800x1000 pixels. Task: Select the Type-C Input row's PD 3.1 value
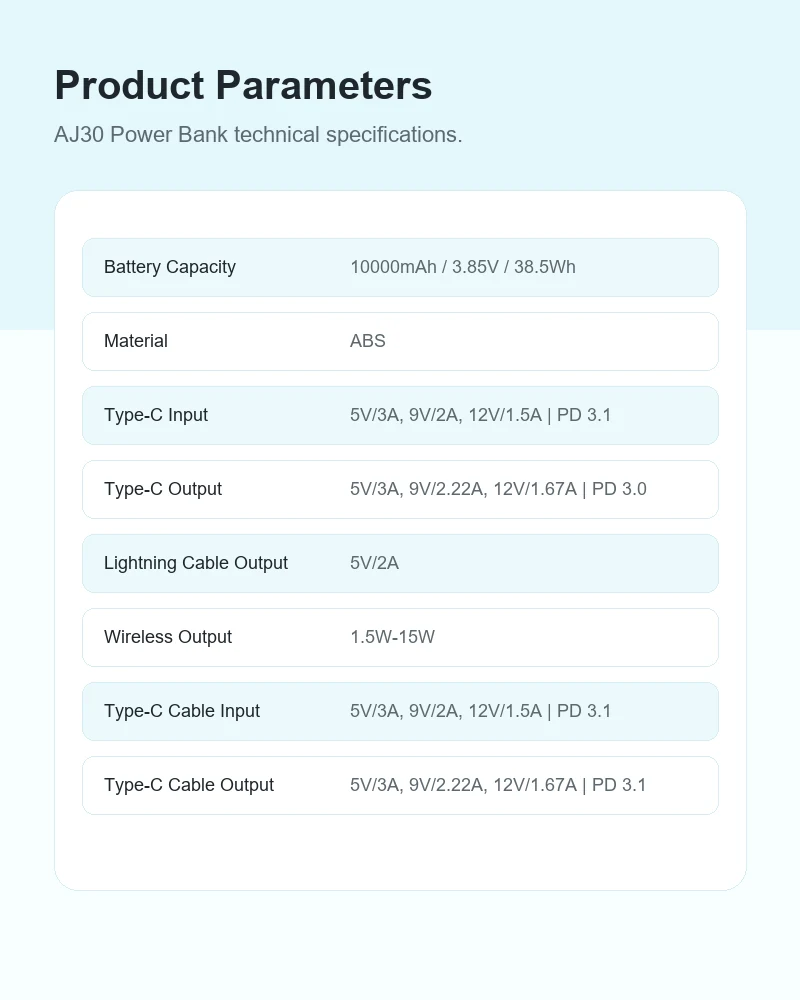pos(480,415)
